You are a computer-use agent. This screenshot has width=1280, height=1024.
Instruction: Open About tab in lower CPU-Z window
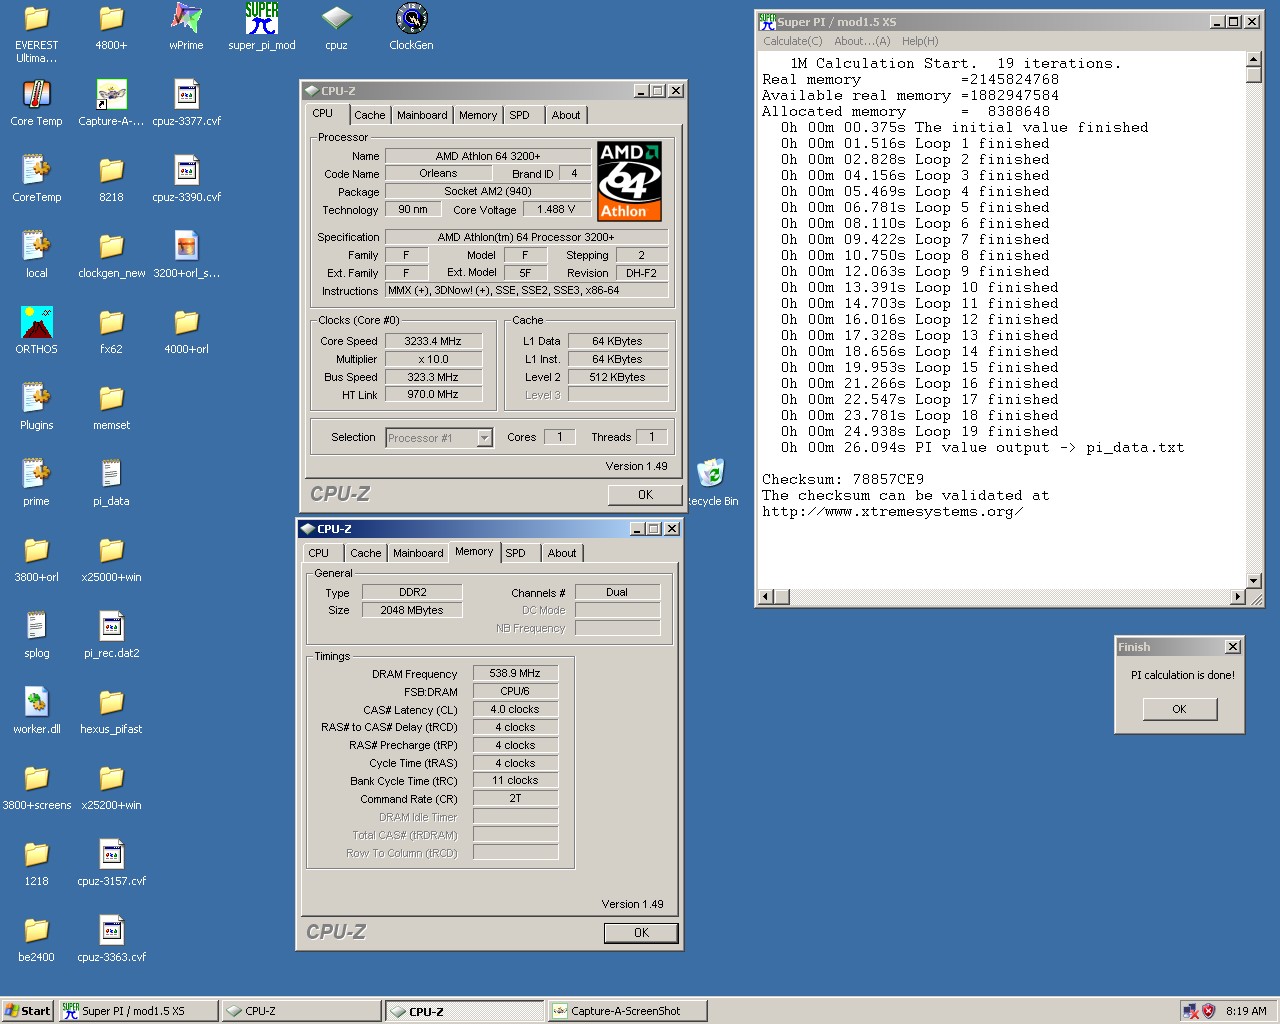coord(562,553)
